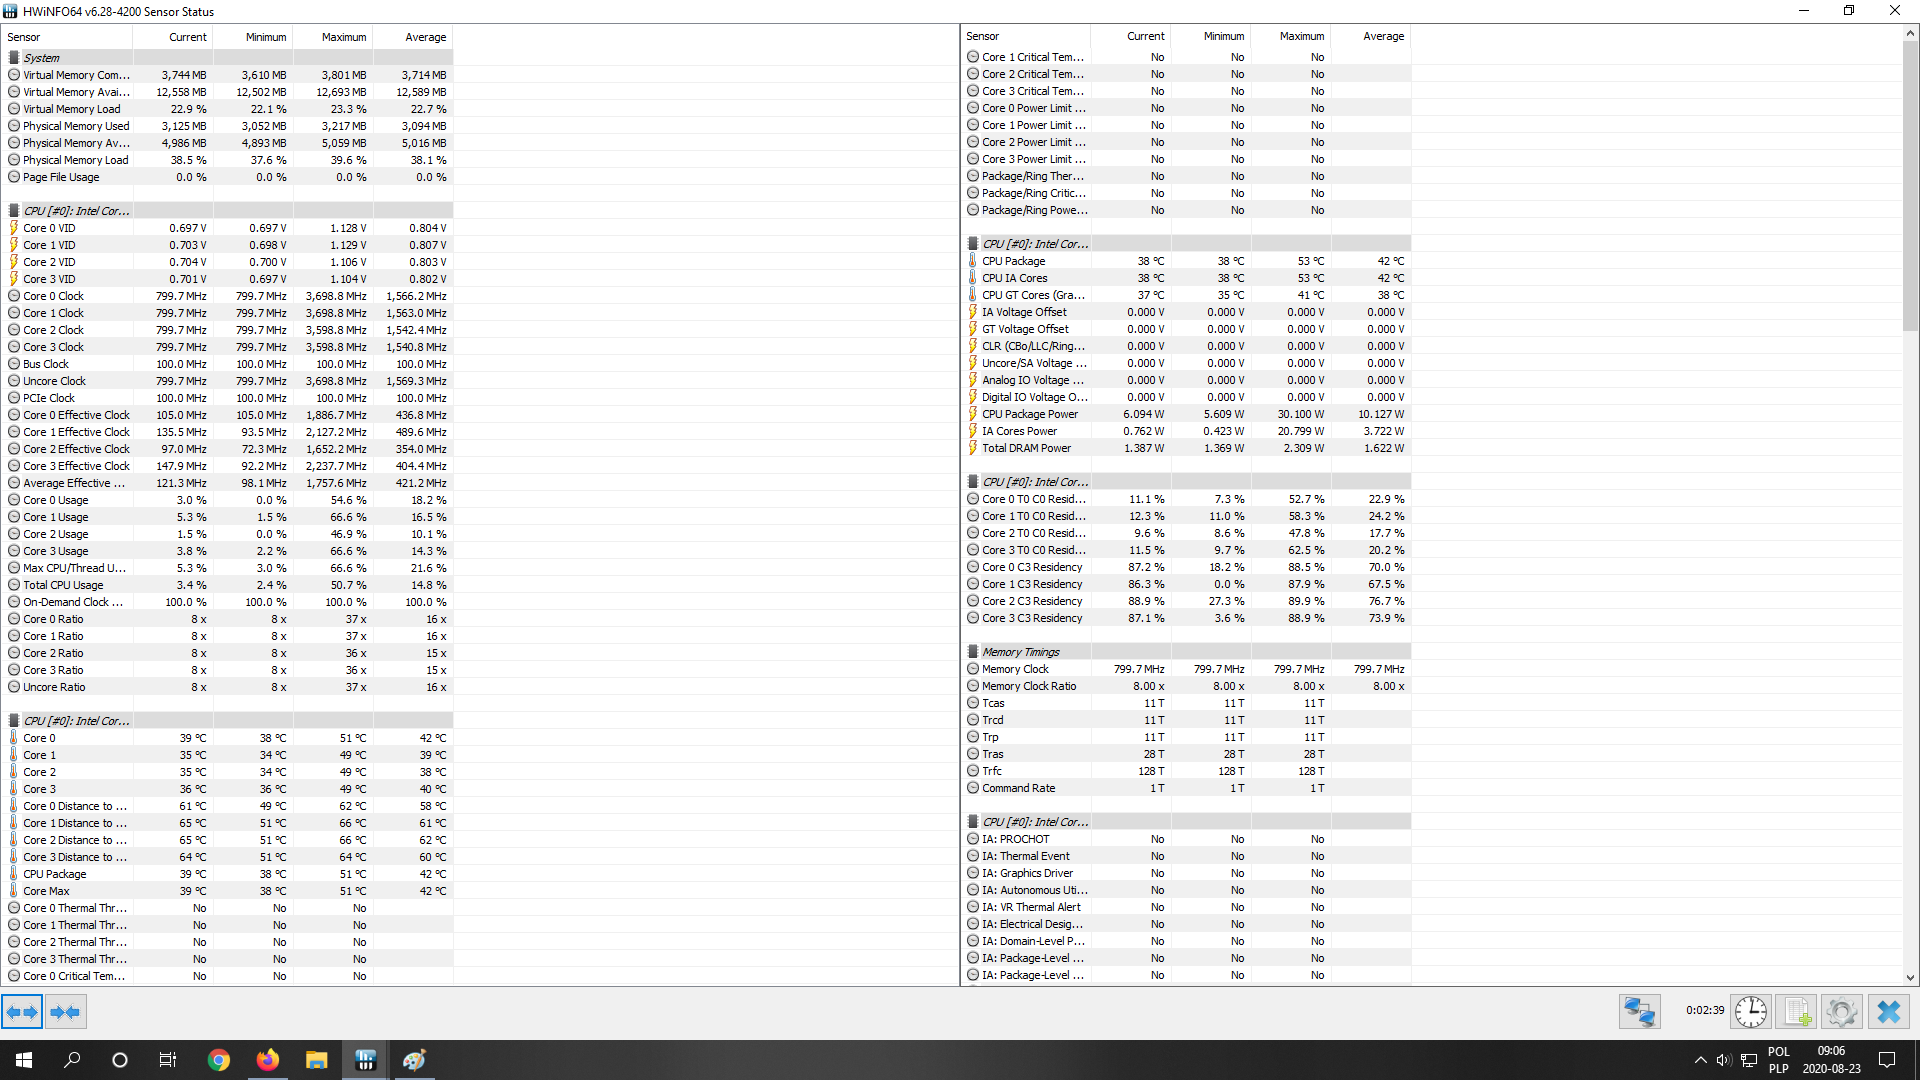Image resolution: width=1920 pixels, height=1082 pixels.
Task: Start logging with the sheet icon
Action: click(x=1797, y=1013)
